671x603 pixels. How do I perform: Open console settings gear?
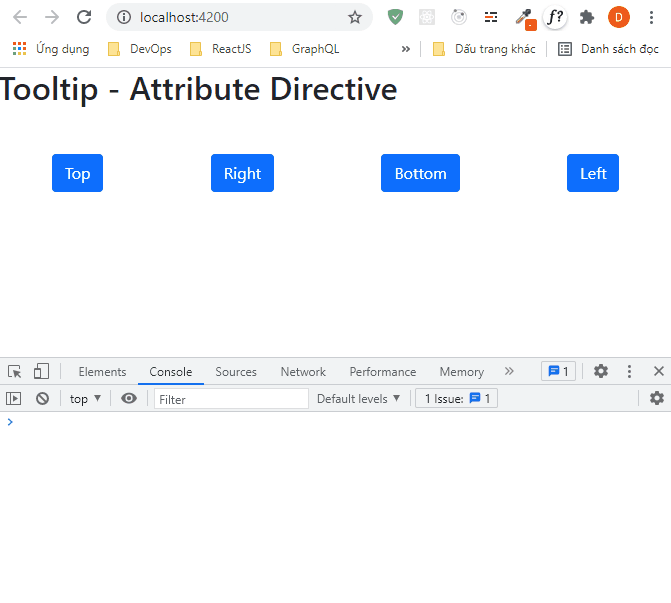point(656,398)
